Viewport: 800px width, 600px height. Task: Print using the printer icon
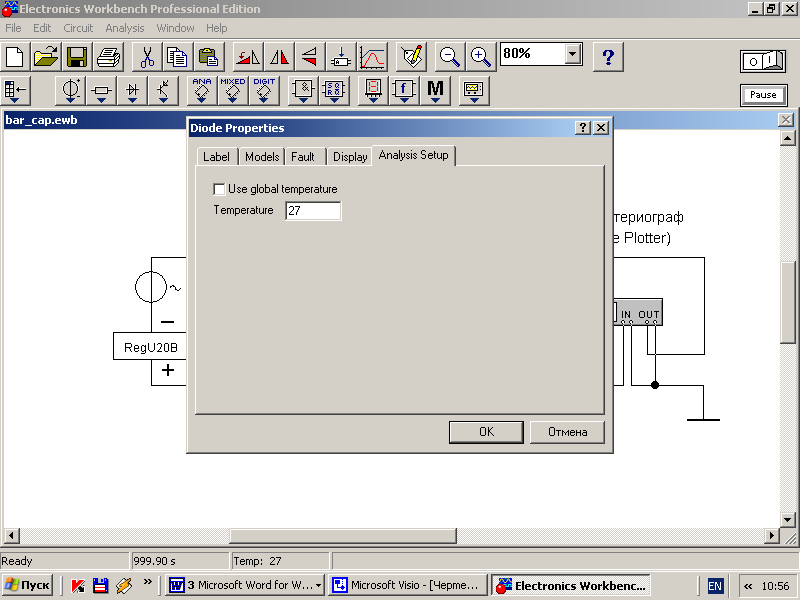108,57
